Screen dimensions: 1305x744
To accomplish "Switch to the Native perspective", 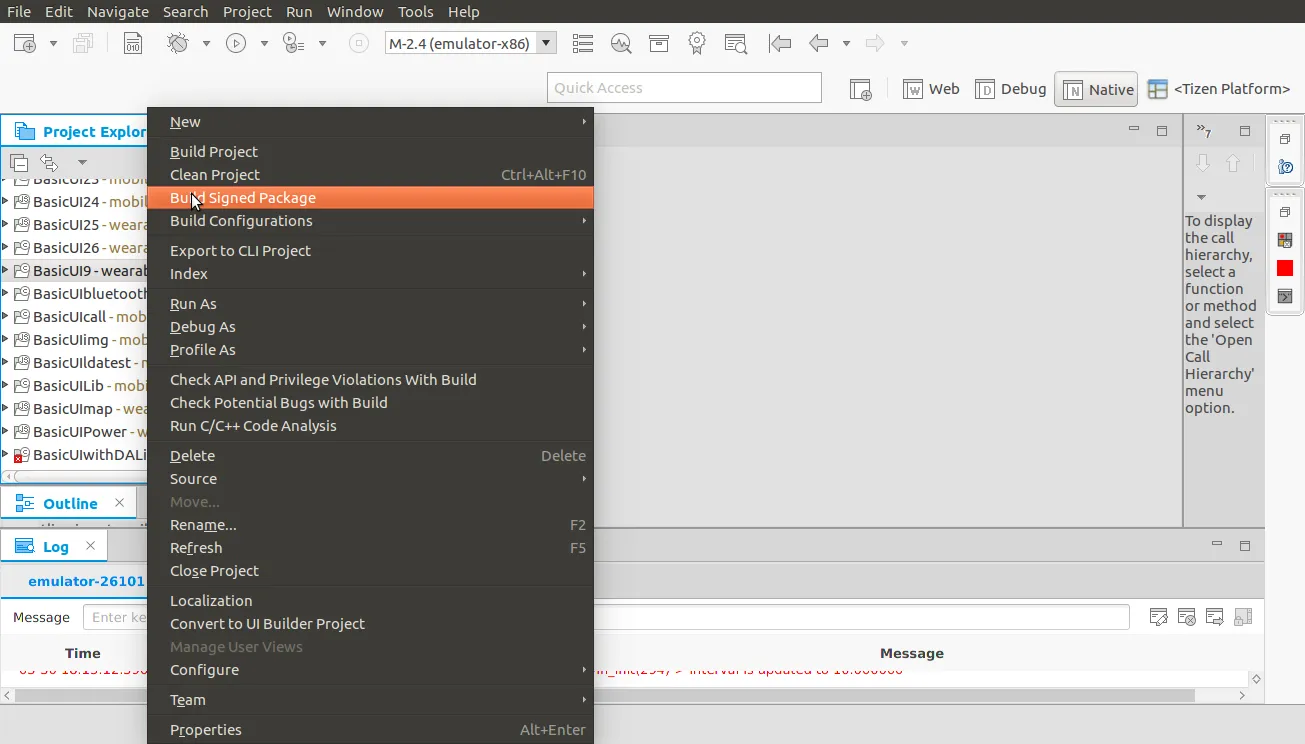I will [1097, 89].
